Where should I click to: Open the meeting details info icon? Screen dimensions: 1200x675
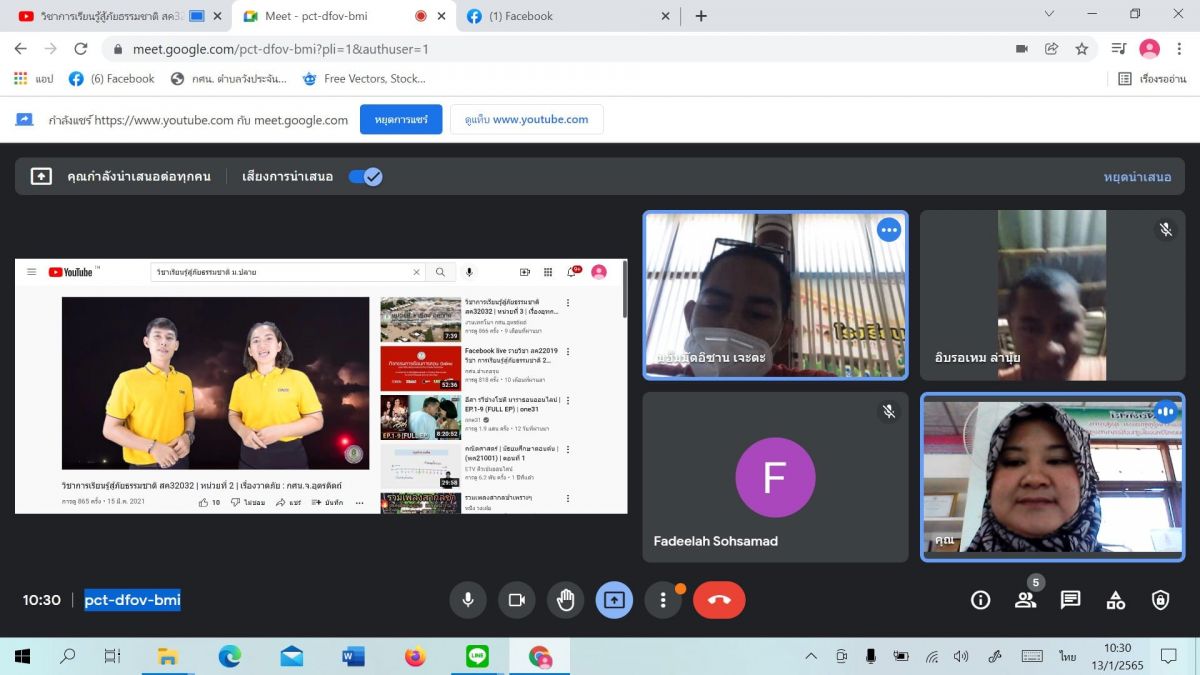(x=981, y=600)
